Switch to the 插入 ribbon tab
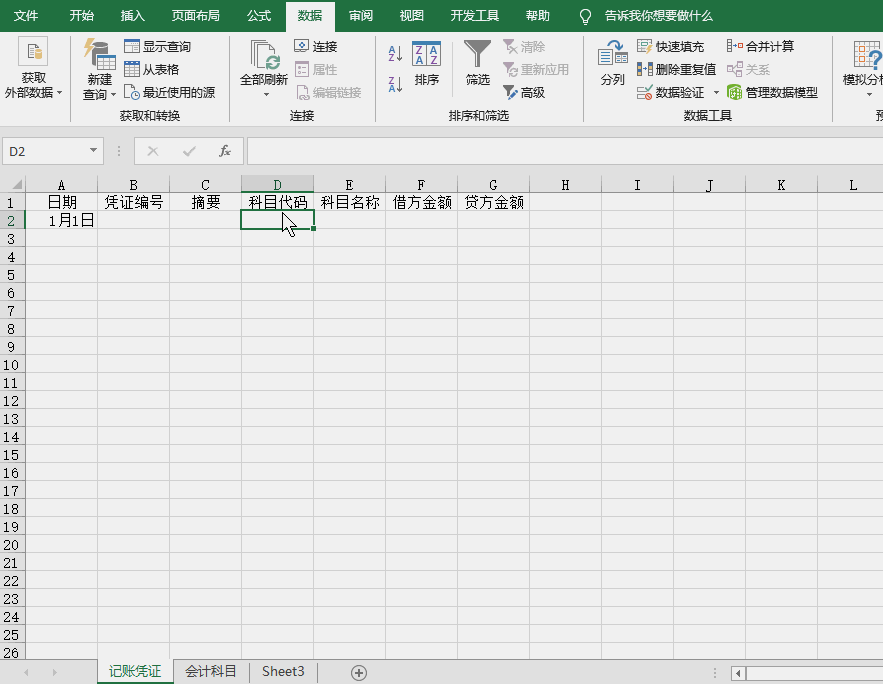This screenshot has width=883, height=684. pyautogui.click(x=133, y=16)
